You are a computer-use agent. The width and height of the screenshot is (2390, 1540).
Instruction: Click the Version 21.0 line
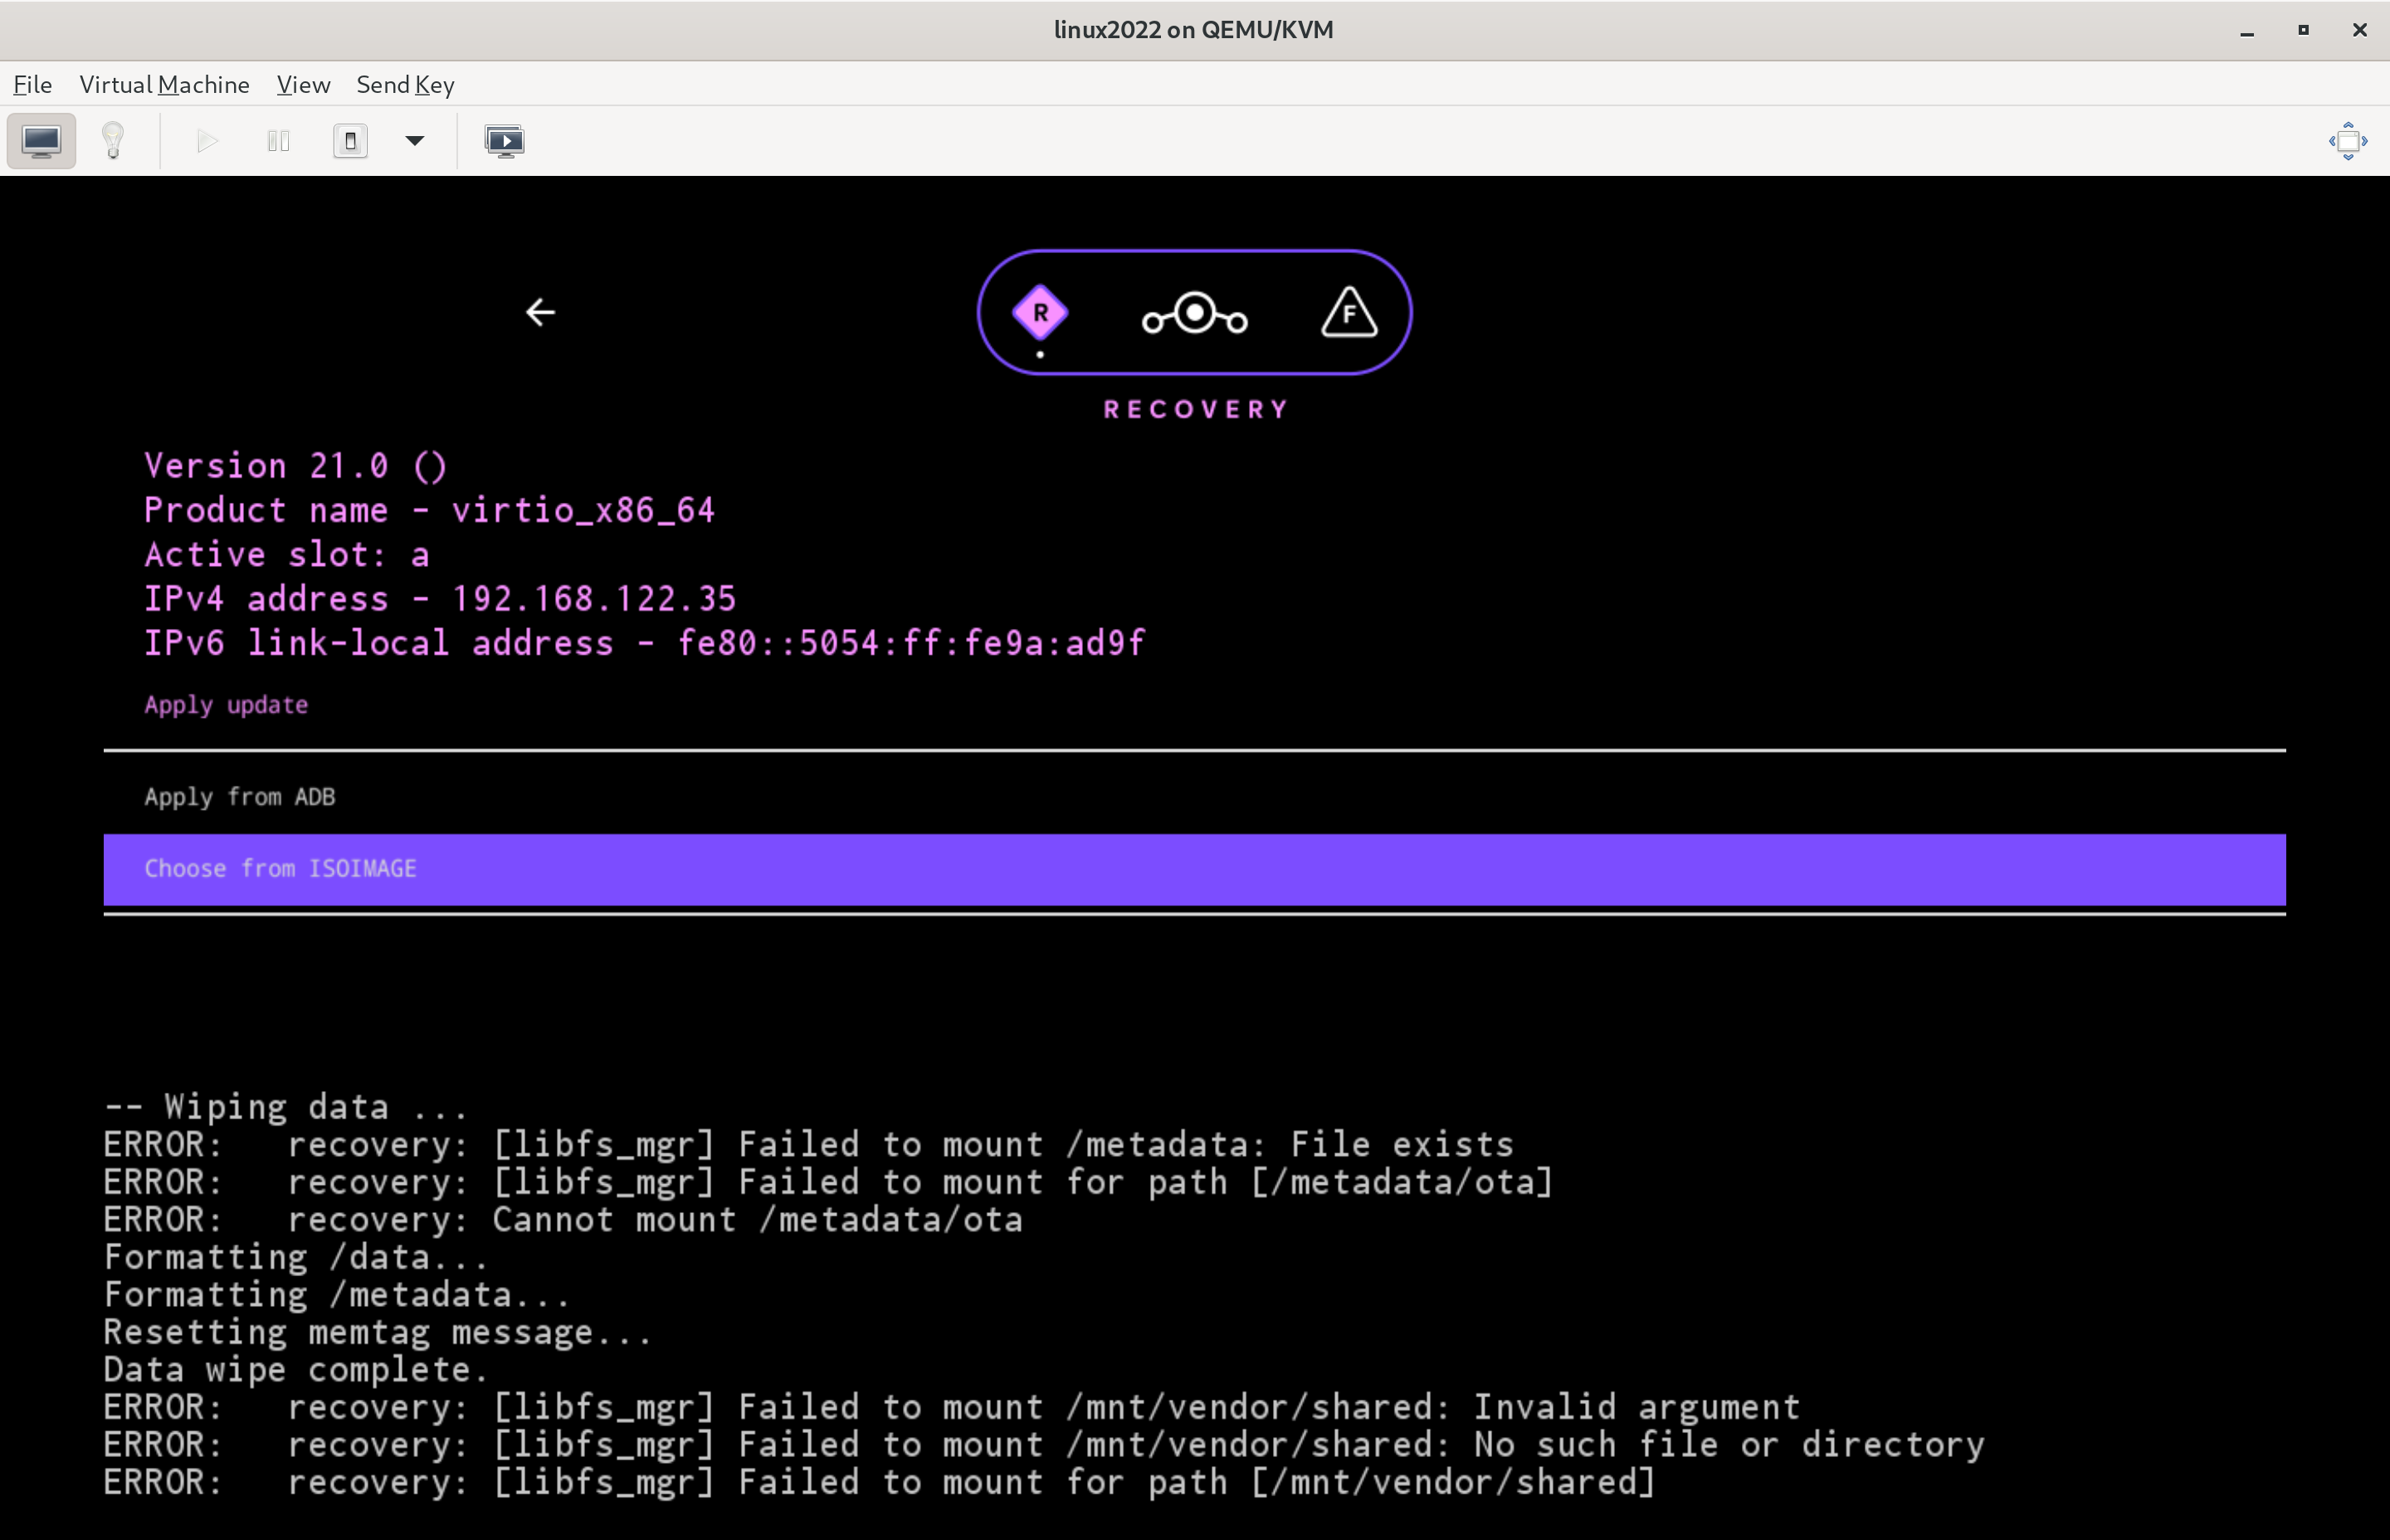click(x=295, y=466)
